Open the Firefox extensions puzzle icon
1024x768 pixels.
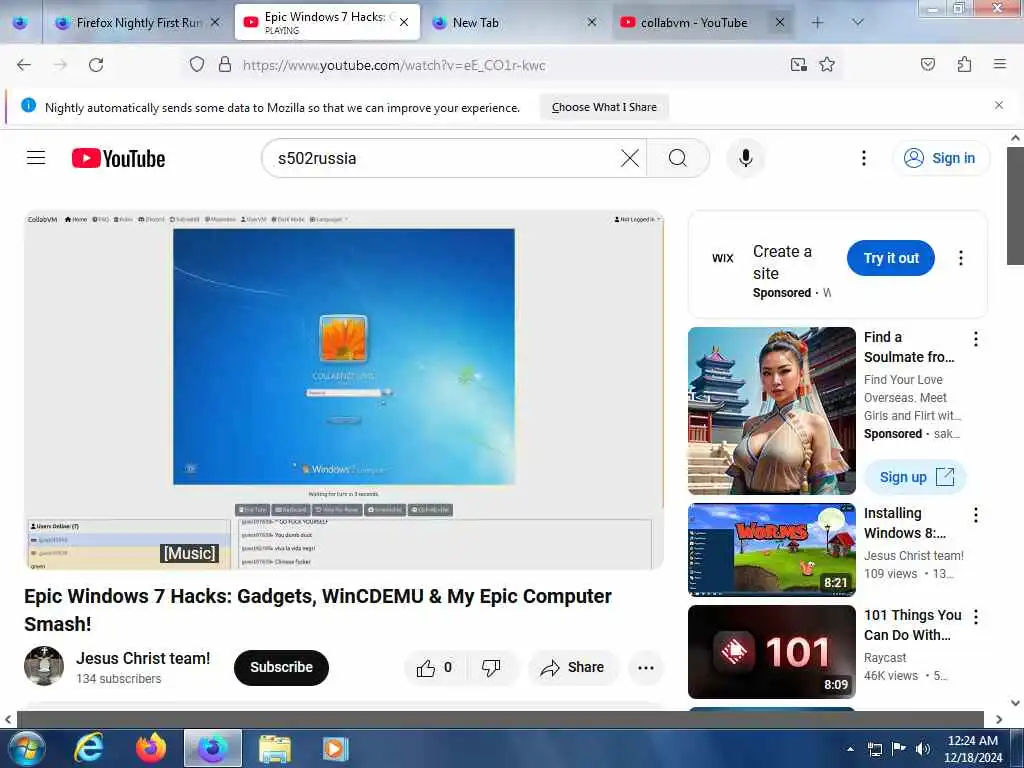[x=964, y=64]
